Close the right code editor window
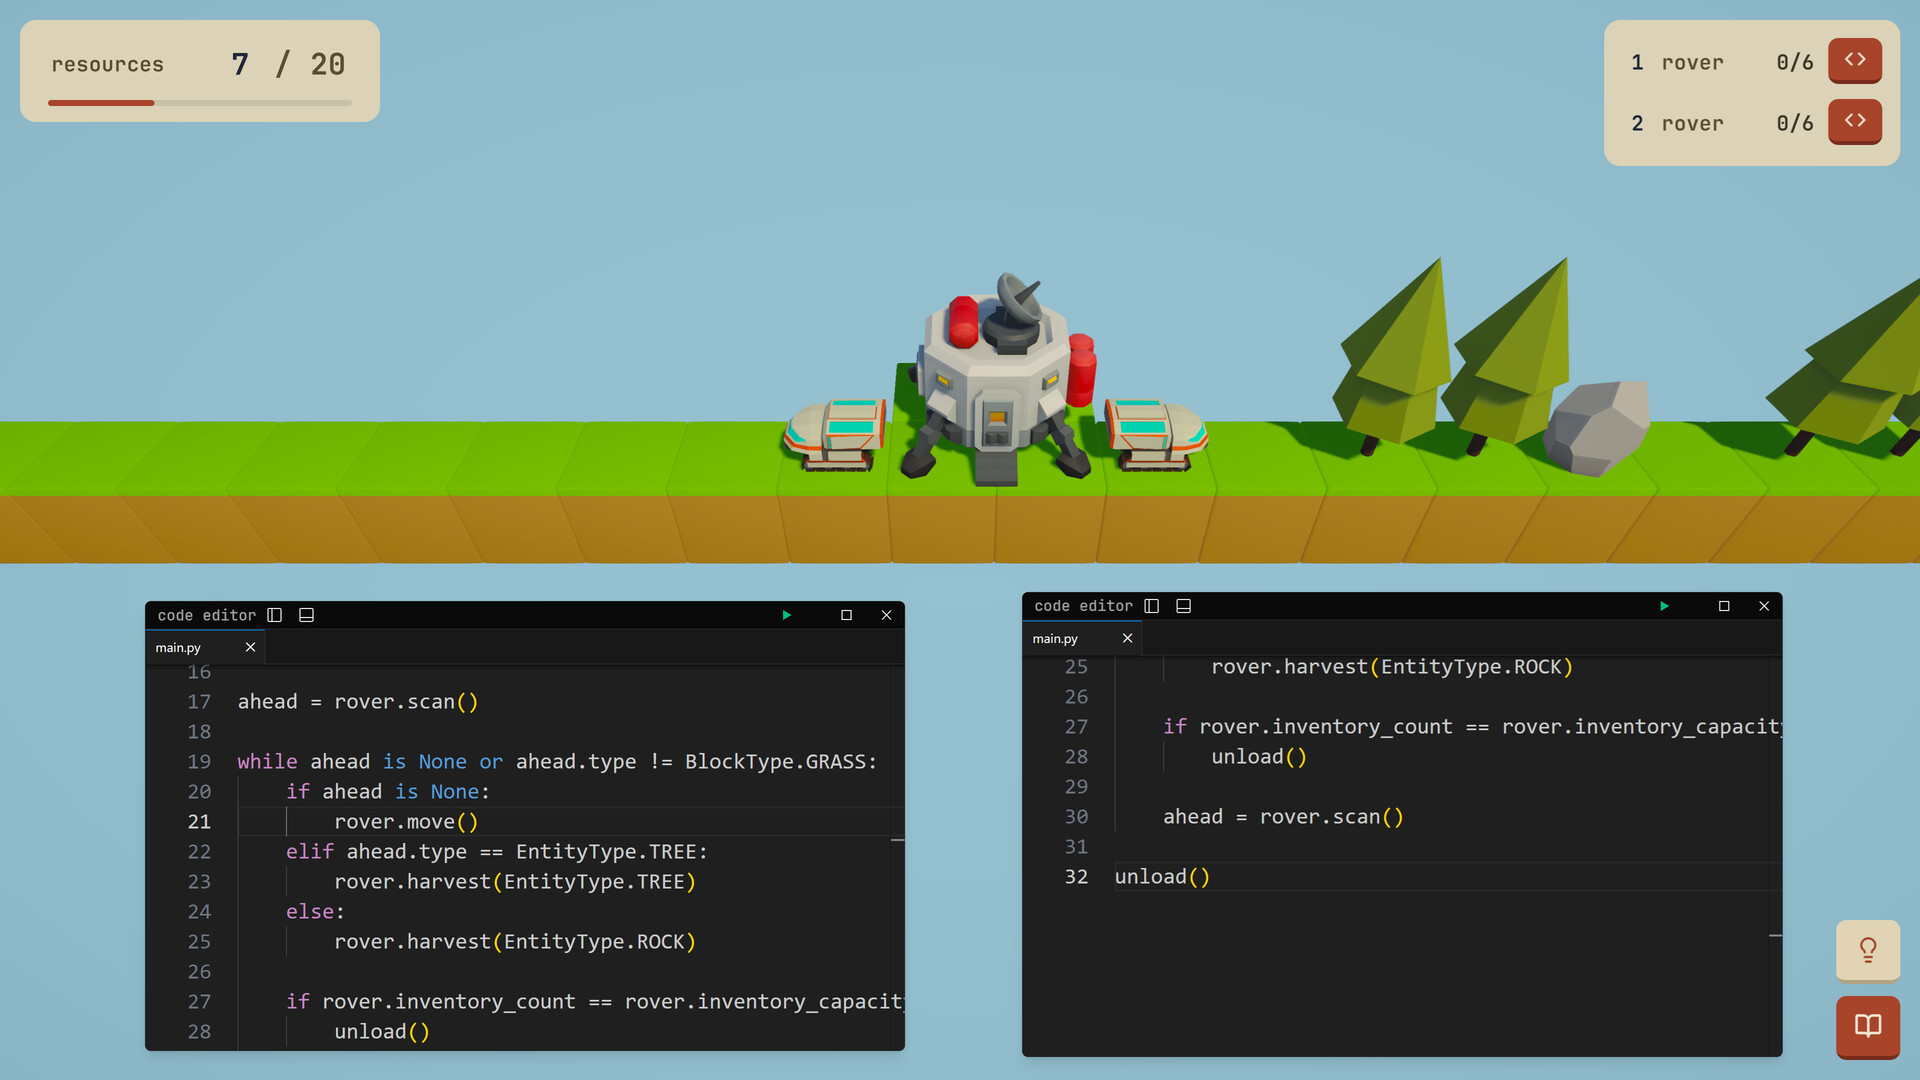Viewport: 1920px width, 1080px height. pos(1764,606)
